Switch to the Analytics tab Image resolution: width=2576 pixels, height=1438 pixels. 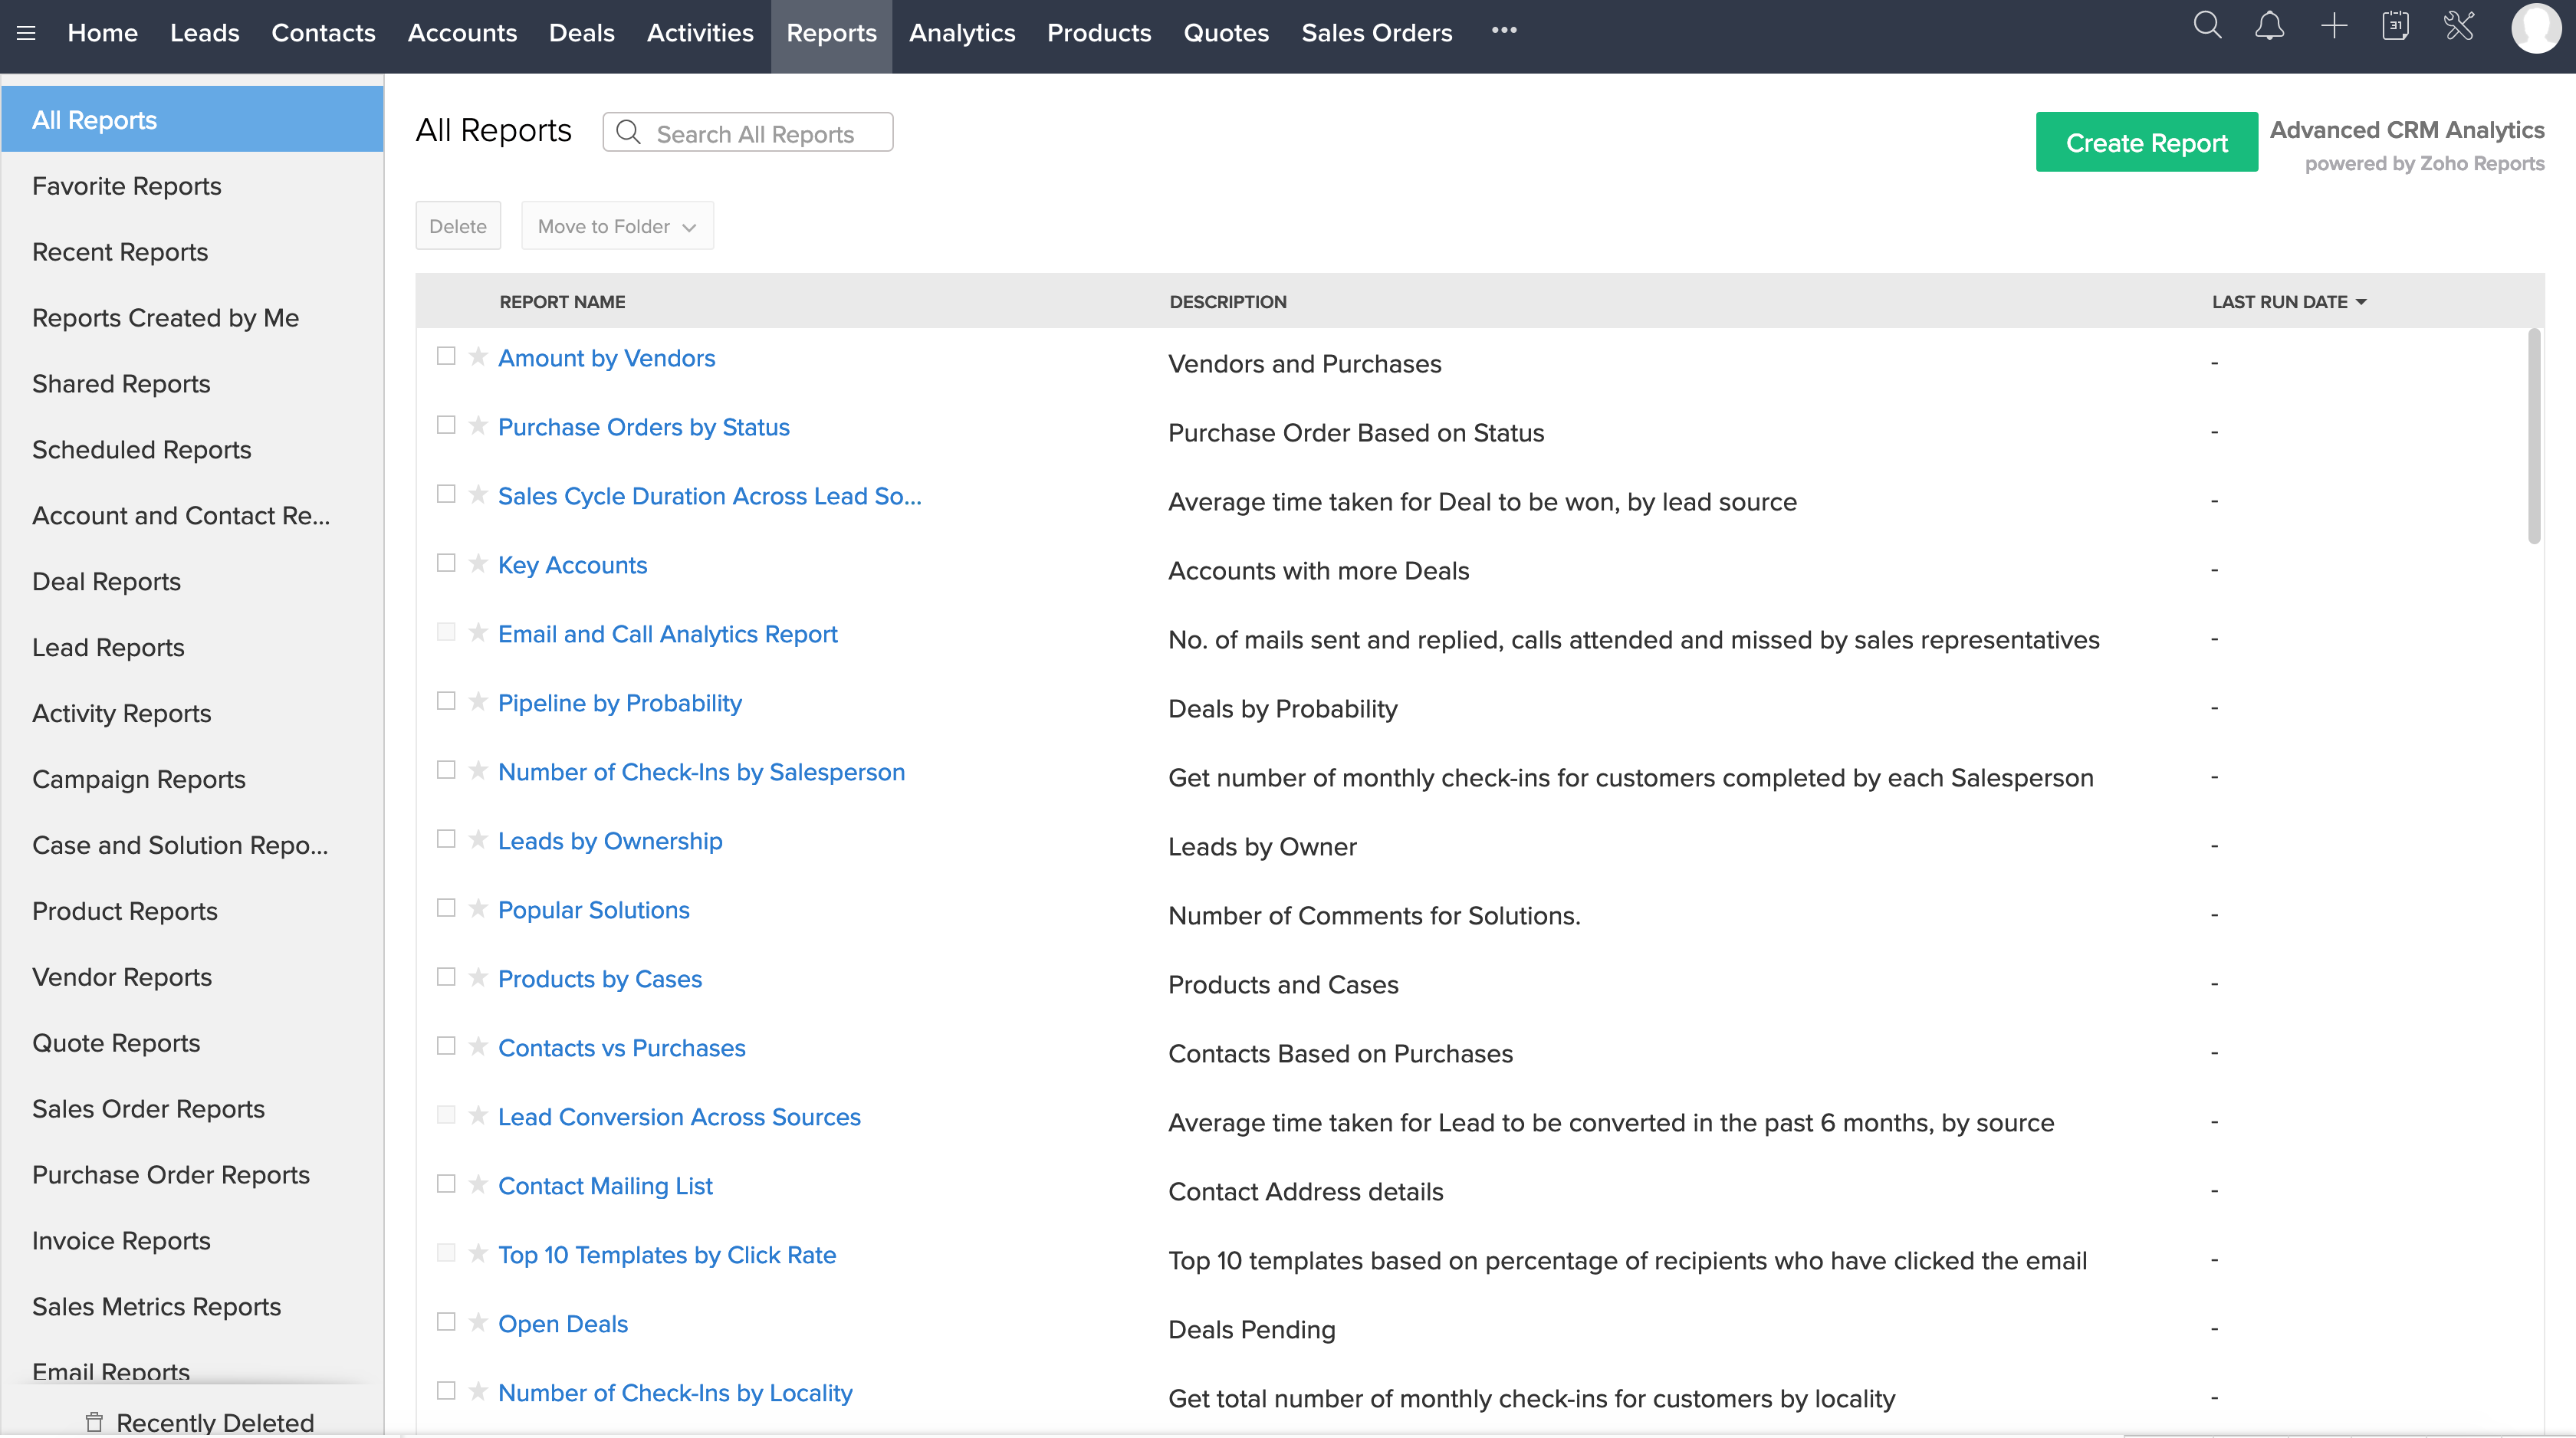click(961, 33)
